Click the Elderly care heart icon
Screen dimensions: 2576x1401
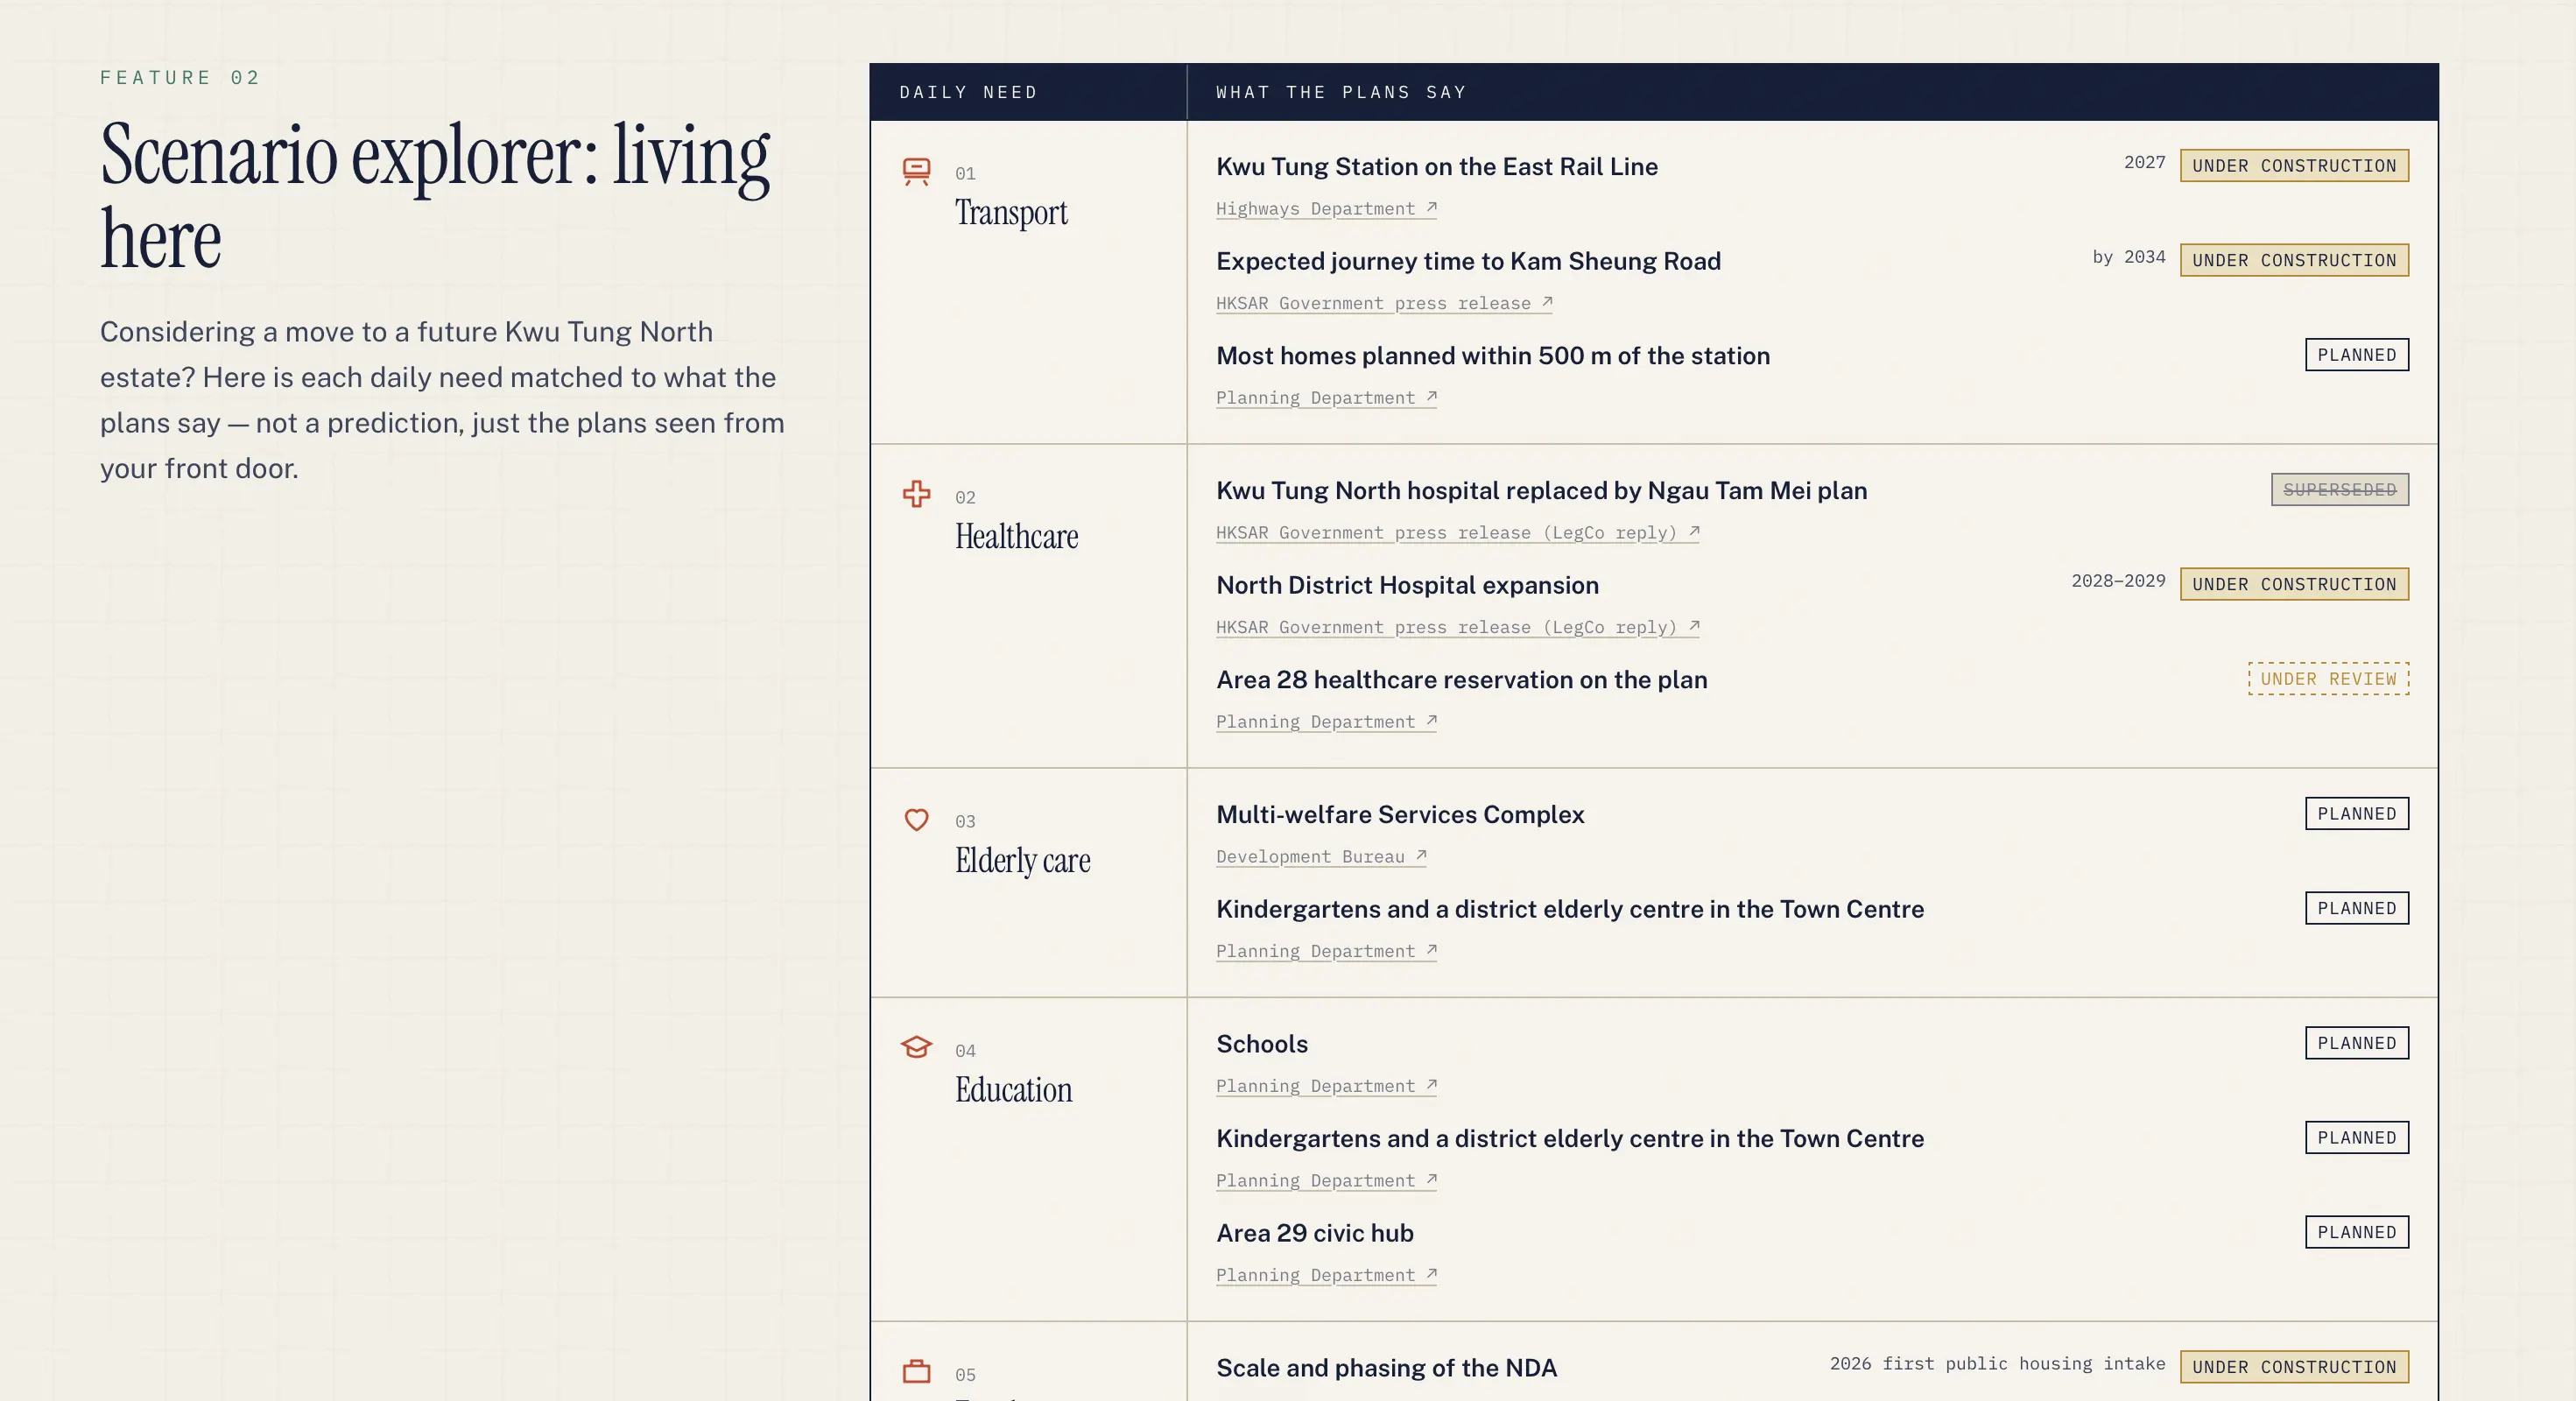(916, 819)
